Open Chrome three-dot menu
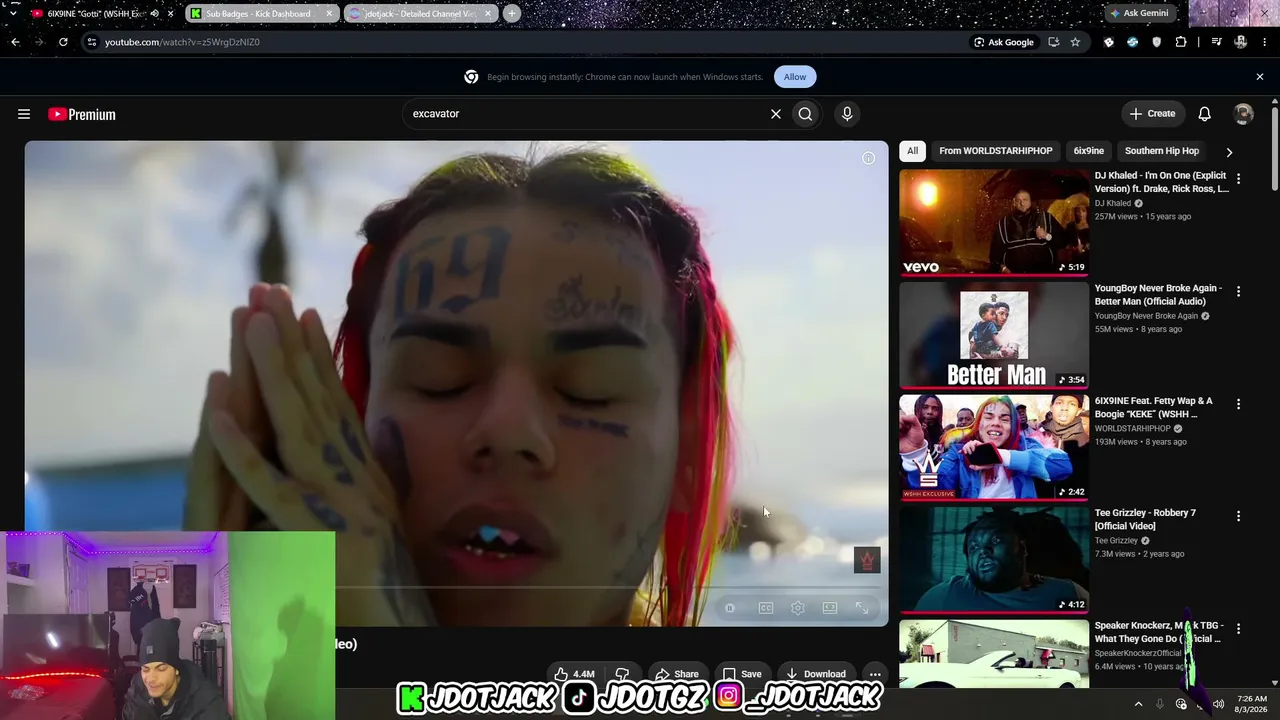 pyautogui.click(x=1264, y=42)
